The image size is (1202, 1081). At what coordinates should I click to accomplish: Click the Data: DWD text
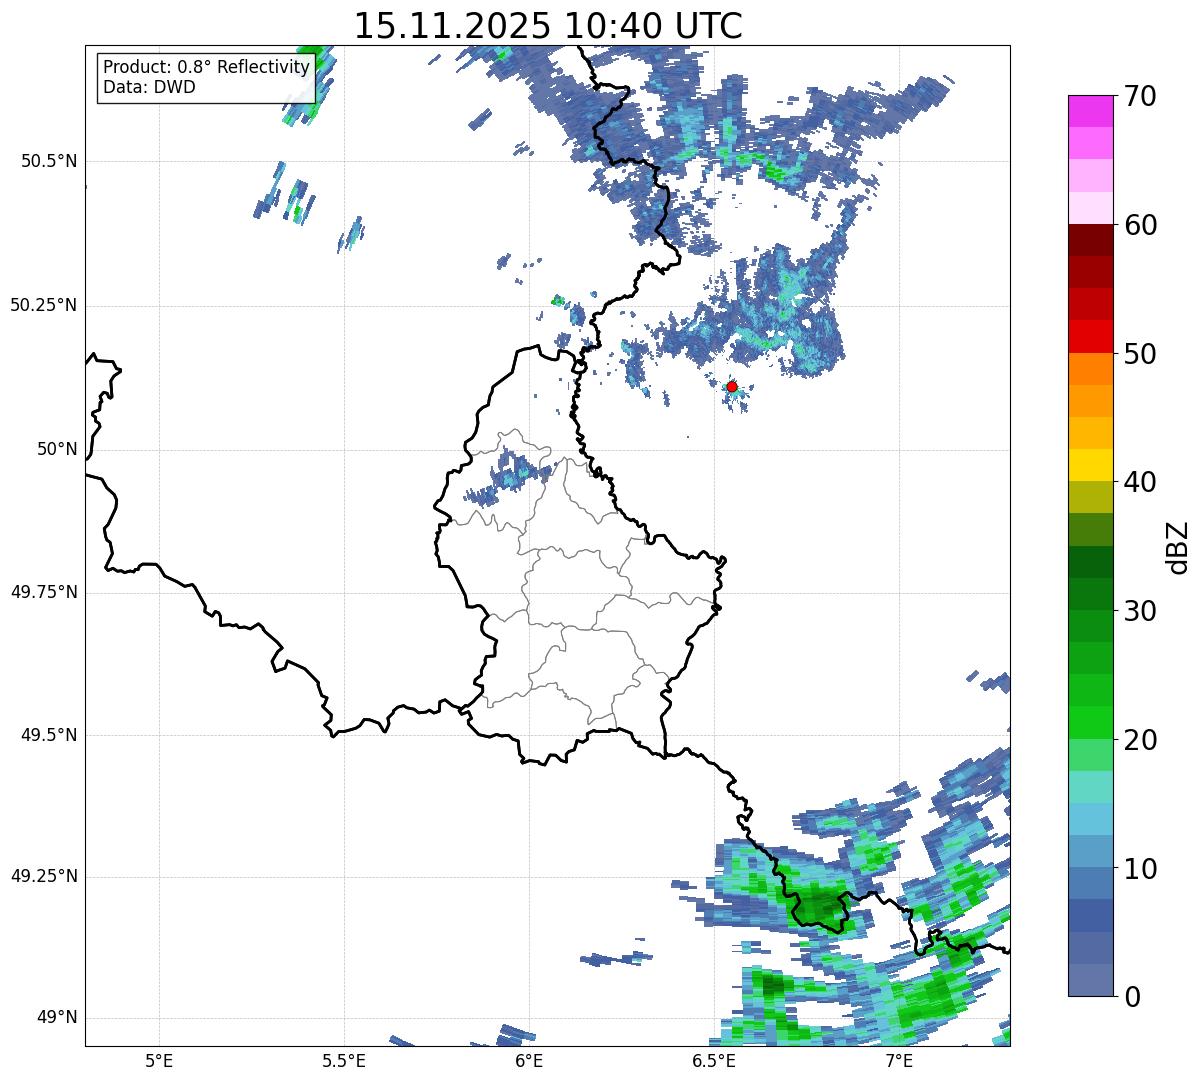click(x=149, y=87)
